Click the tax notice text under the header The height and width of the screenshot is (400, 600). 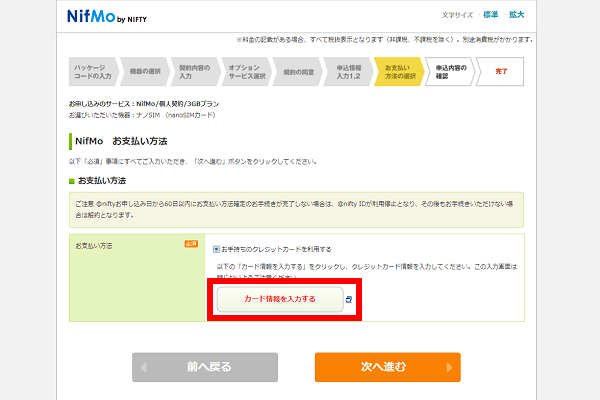pos(384,39)
